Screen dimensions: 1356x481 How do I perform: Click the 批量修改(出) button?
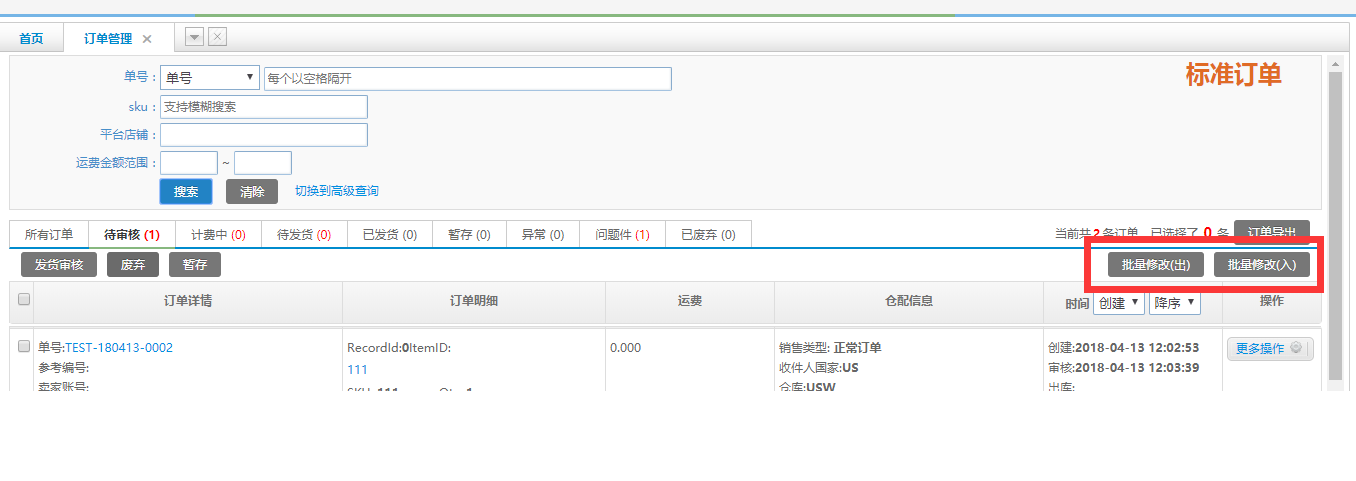1155,265
